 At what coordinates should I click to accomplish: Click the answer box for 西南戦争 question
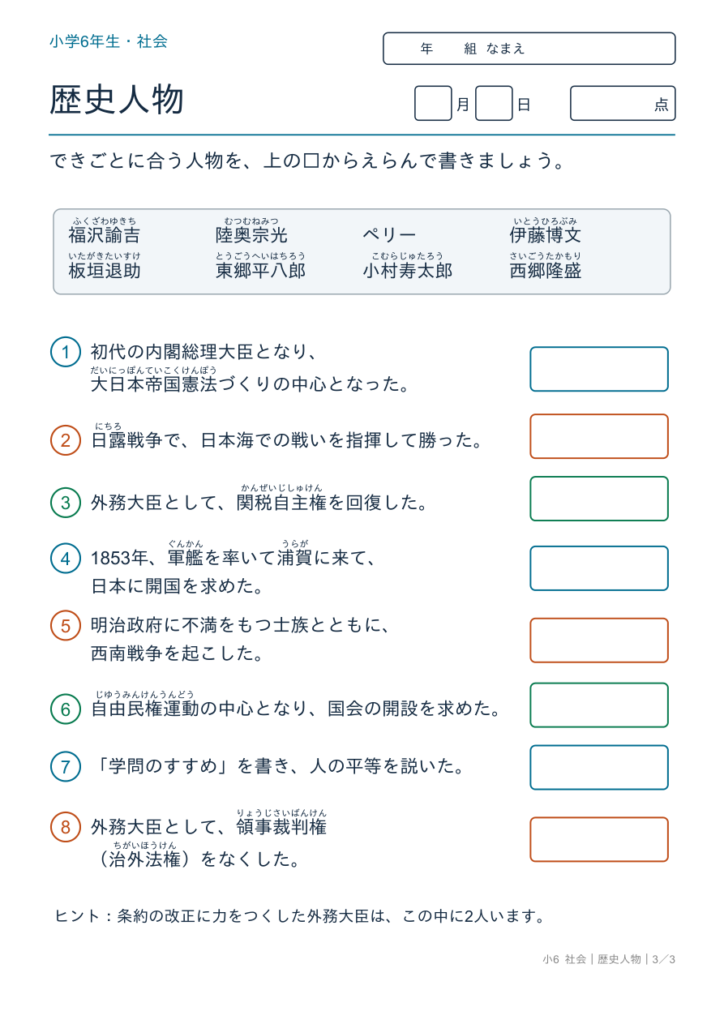[599, 640]
